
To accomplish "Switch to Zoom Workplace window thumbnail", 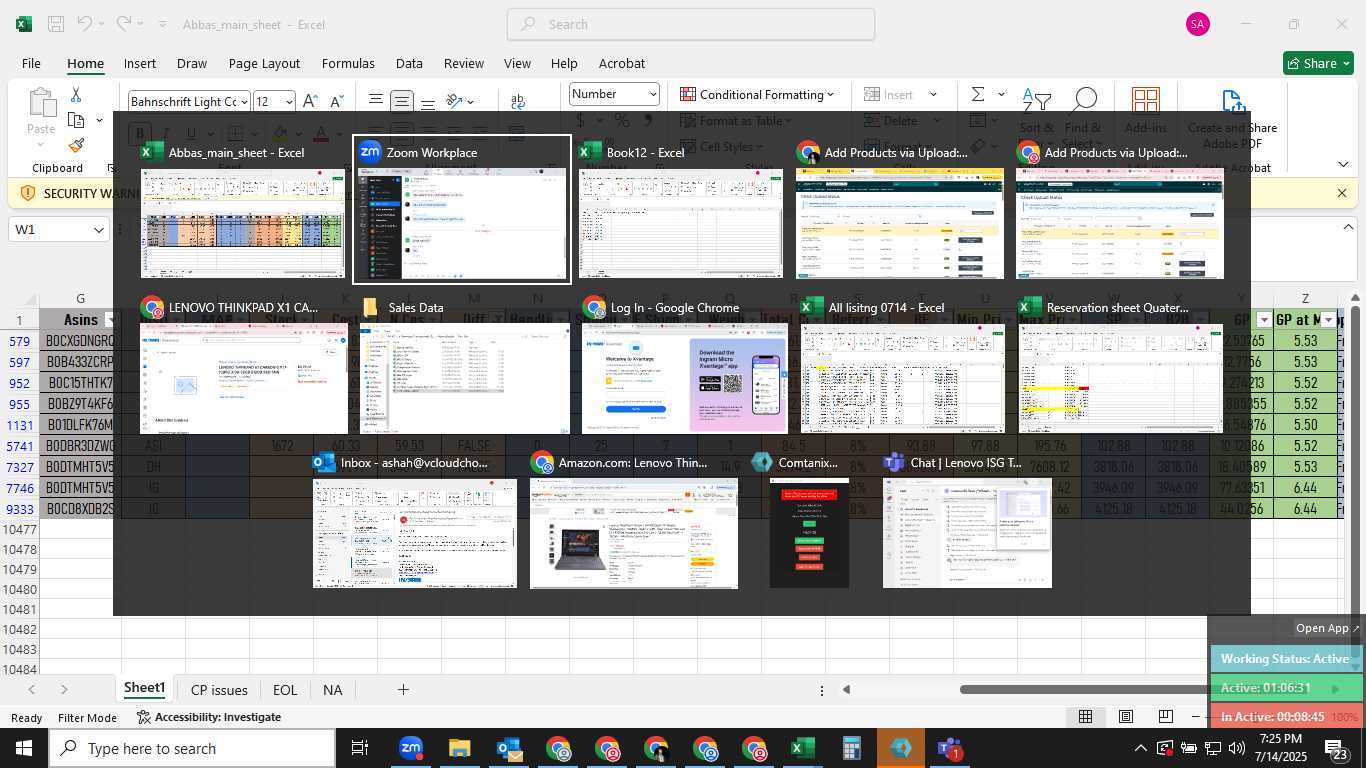I will coord(462,210).
